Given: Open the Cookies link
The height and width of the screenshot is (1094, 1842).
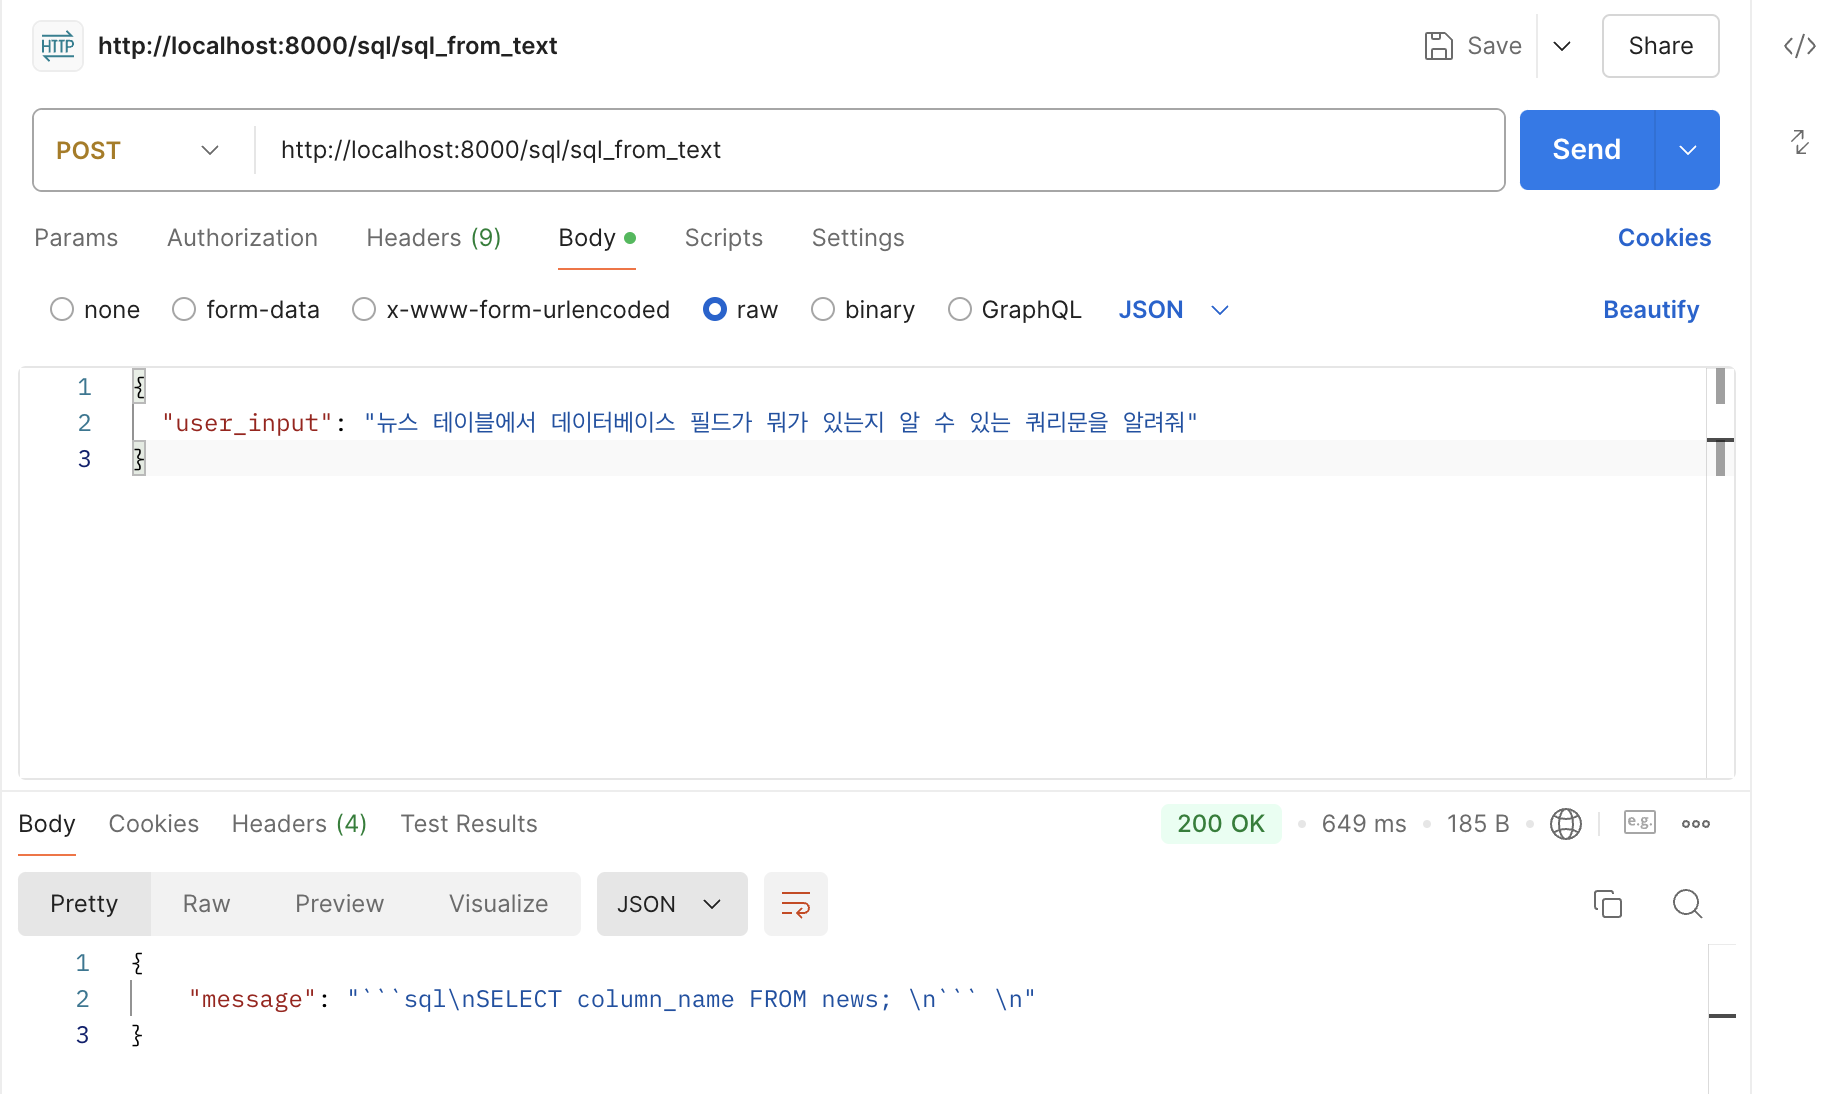Looking at the screenshot, I should [x=1665, y=238].
